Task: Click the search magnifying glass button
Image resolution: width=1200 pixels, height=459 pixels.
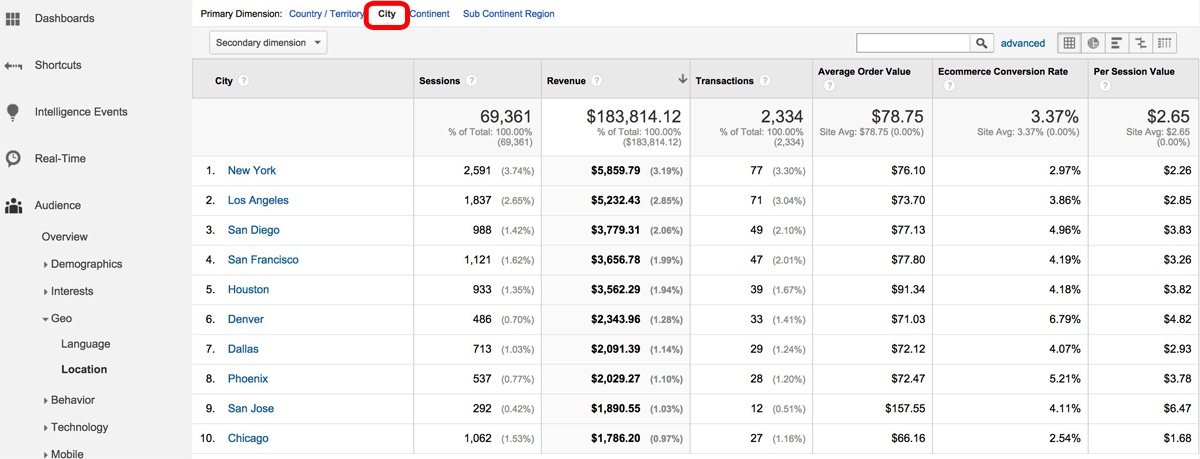Action: (983, 43)
